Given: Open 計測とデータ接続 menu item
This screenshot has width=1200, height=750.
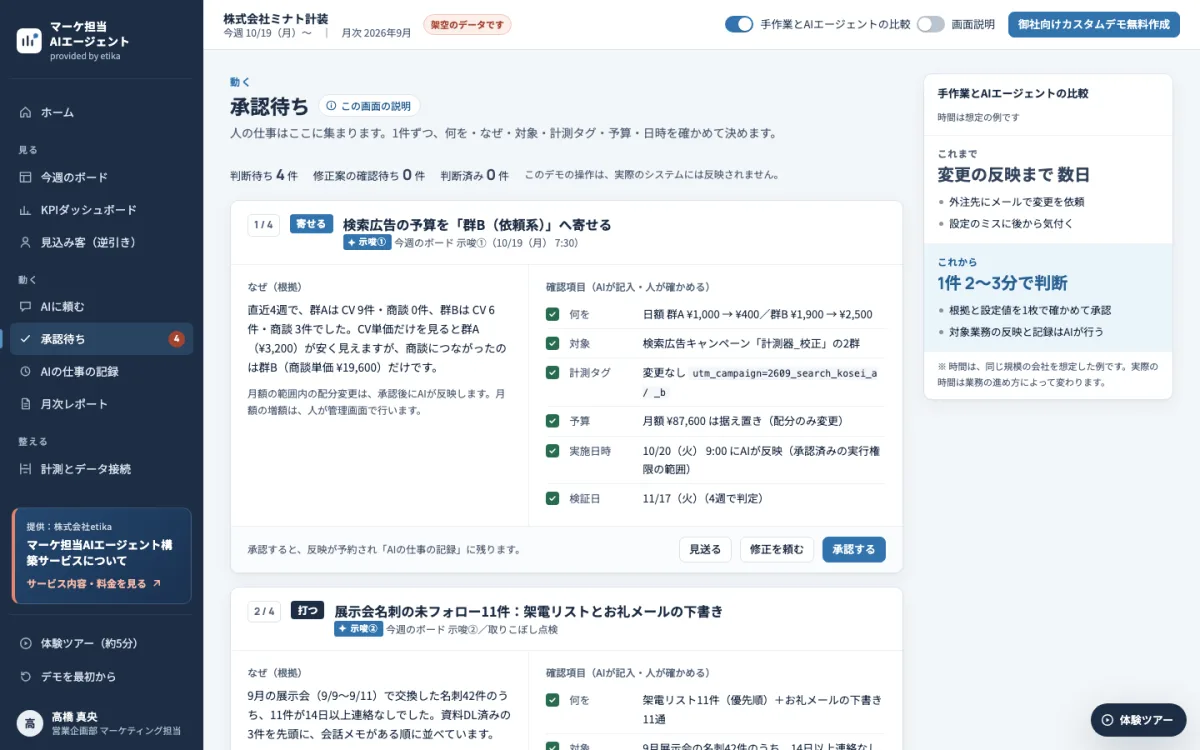Looking at the screenshot, I should pyautogui.click(x=101, y=469).
